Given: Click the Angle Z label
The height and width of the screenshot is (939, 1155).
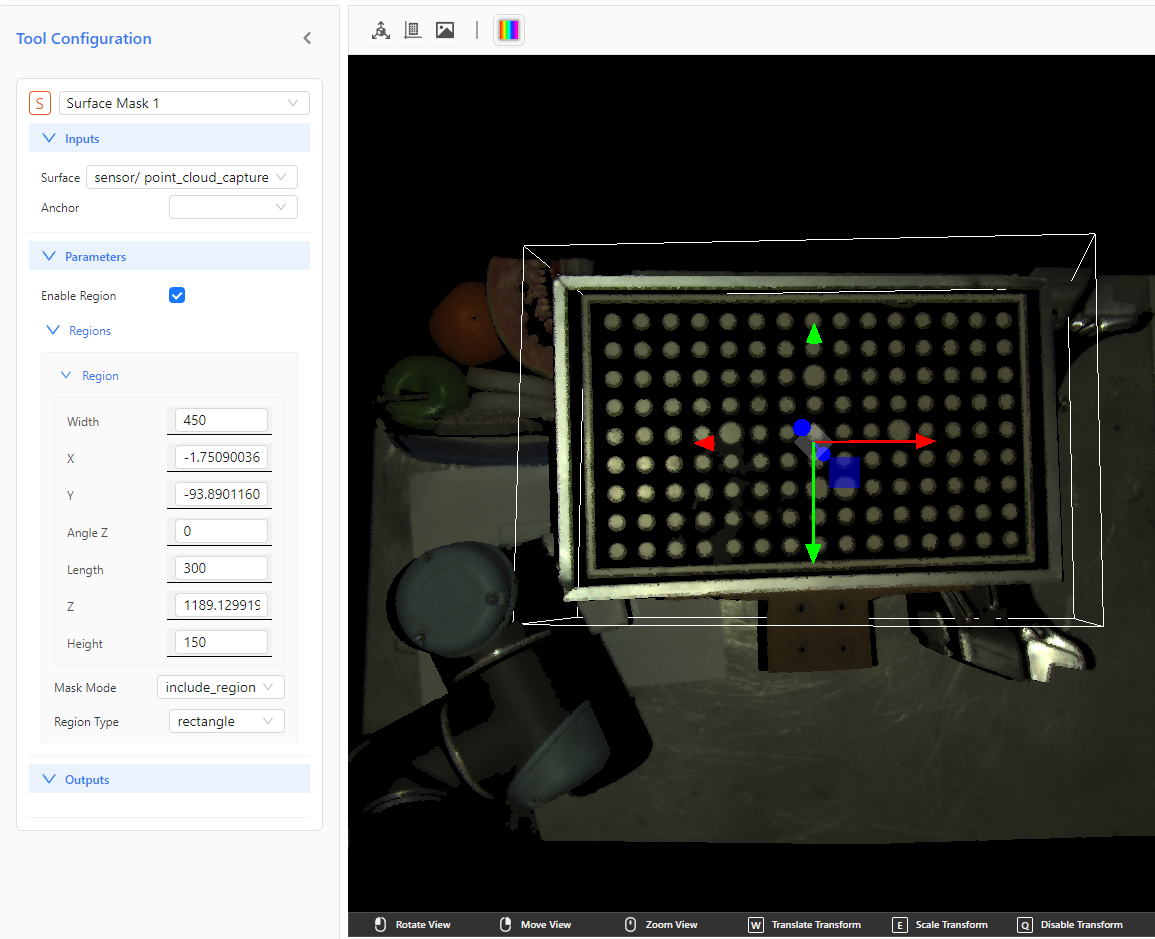Looking at the screenshot, I should coord(87,532).
